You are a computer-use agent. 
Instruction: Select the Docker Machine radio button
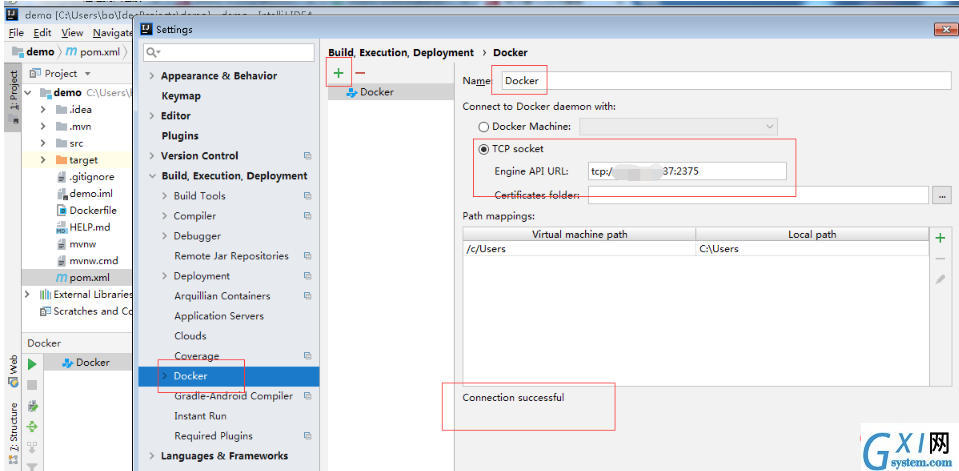(484, 127)
